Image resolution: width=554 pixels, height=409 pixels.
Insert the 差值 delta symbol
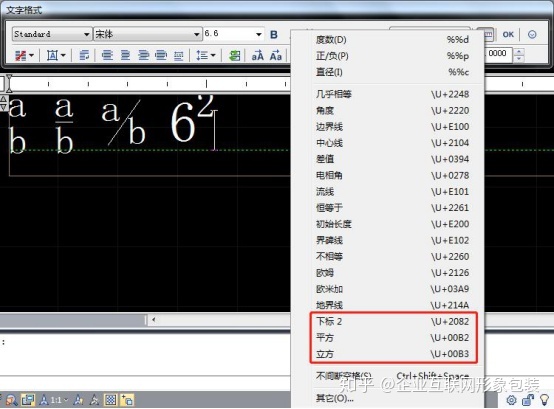[x=392, y=159]
